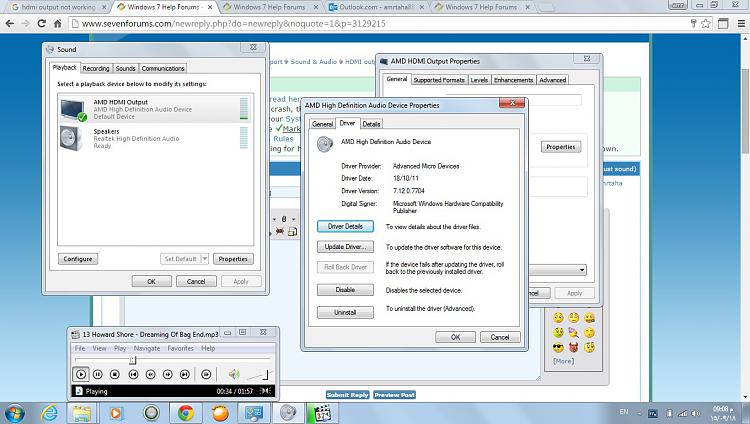Viewport: 750px width, 424px height.
Task: Open Supported Formats tab in HDMI Output Properties
Action: (x=439, y=80)
